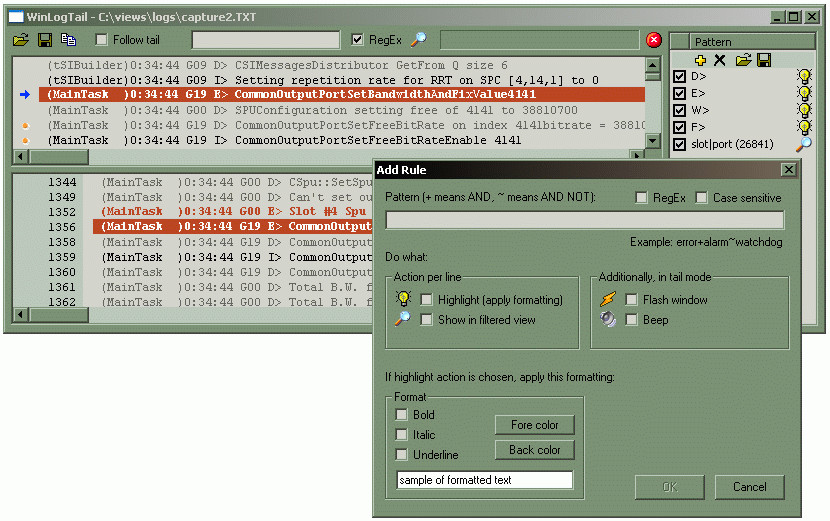Enable the Follow tail checkbox
This screenshot has height=521, width=830.
tap(102, 40)
